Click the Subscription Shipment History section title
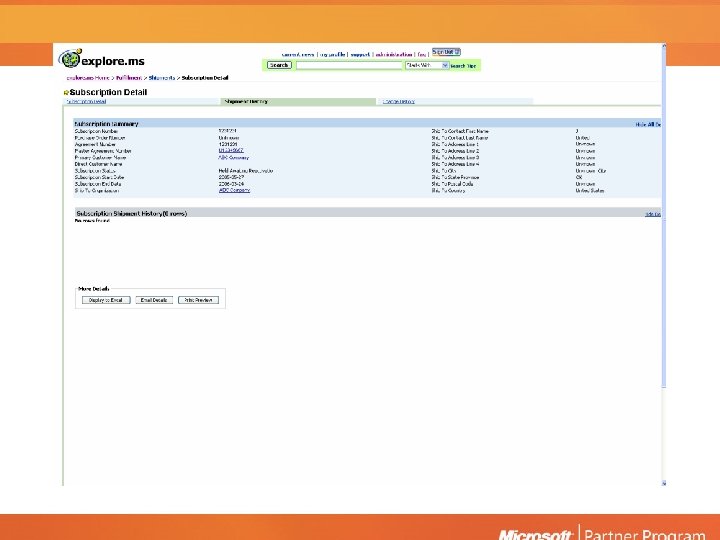 [x=131, y=214]
